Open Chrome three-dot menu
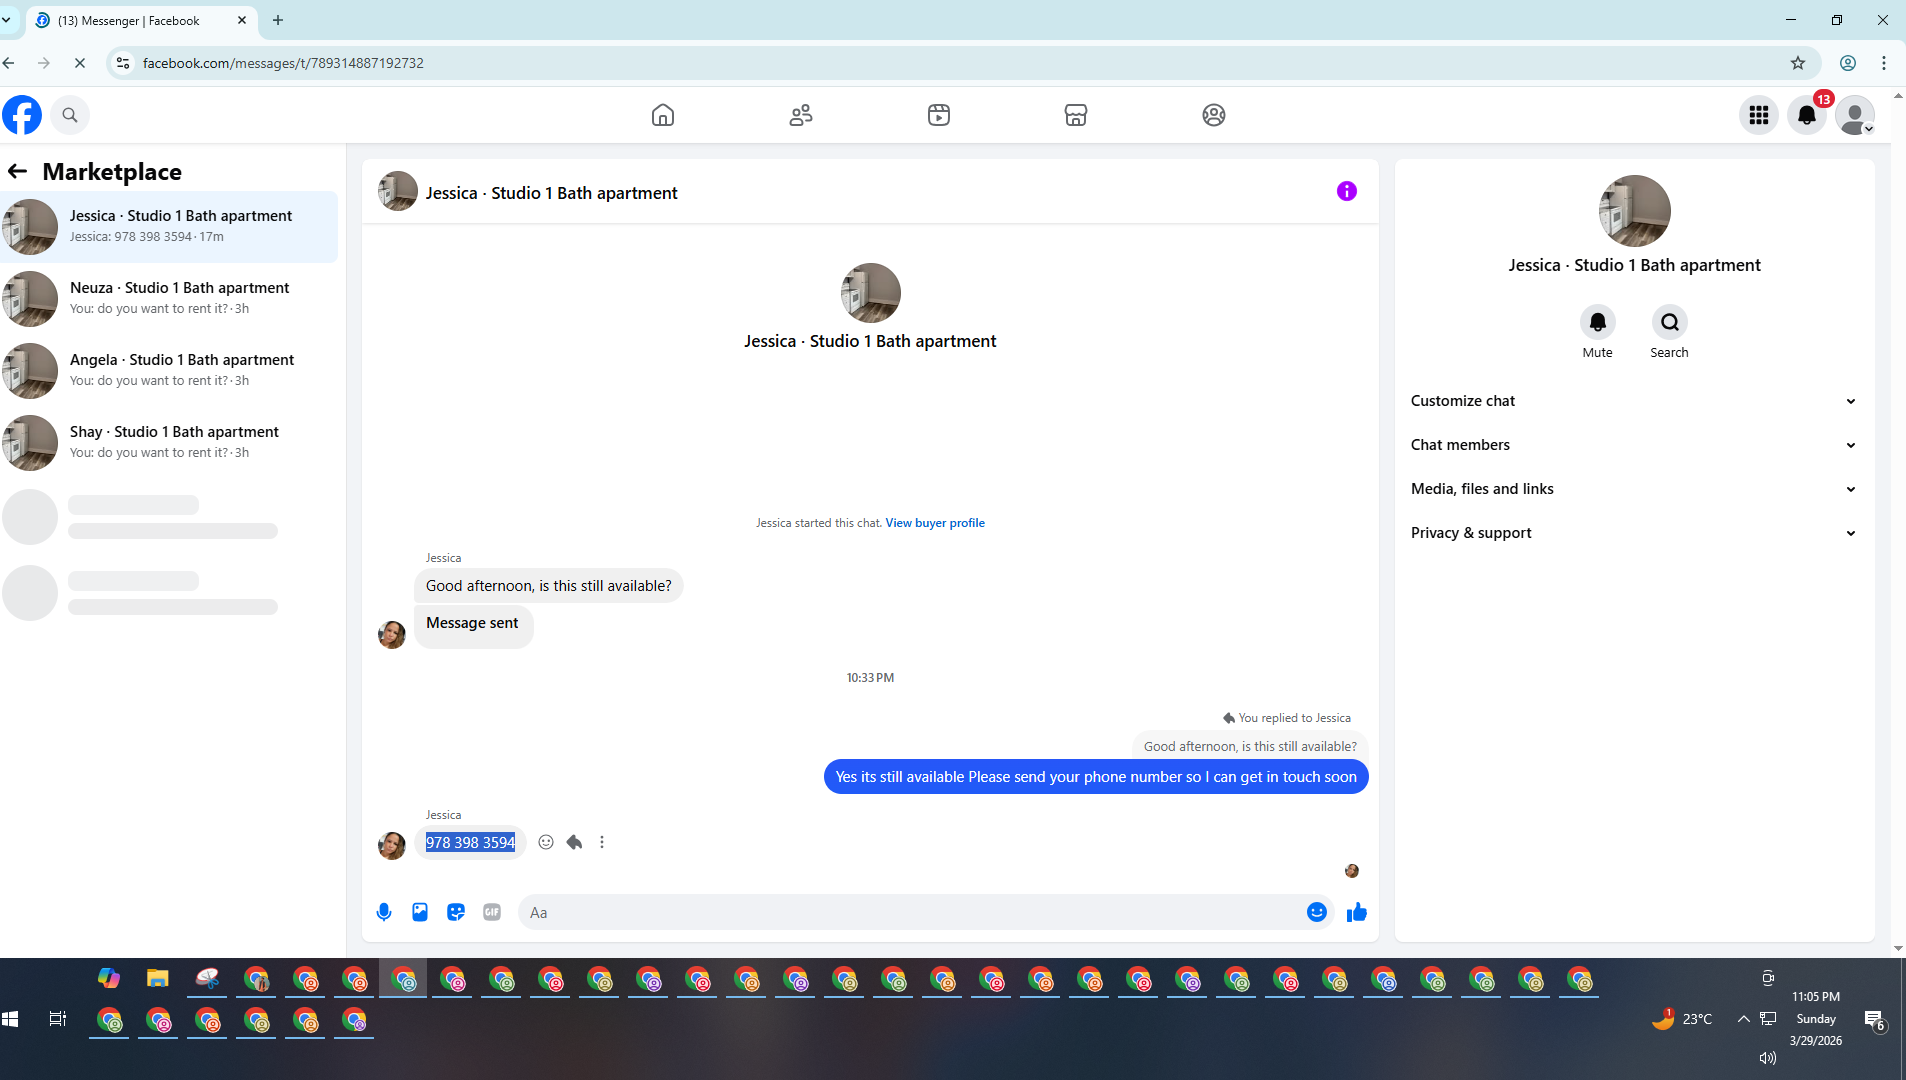The image size is (1906, 1080). click(x=1884, y=63)
